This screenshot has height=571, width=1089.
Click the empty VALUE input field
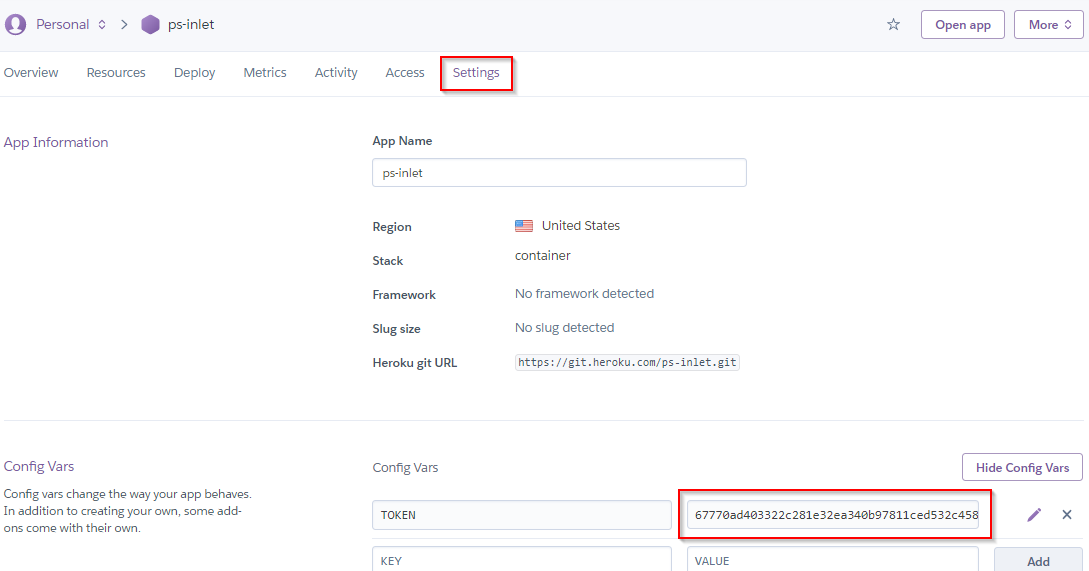click(833, 559)
